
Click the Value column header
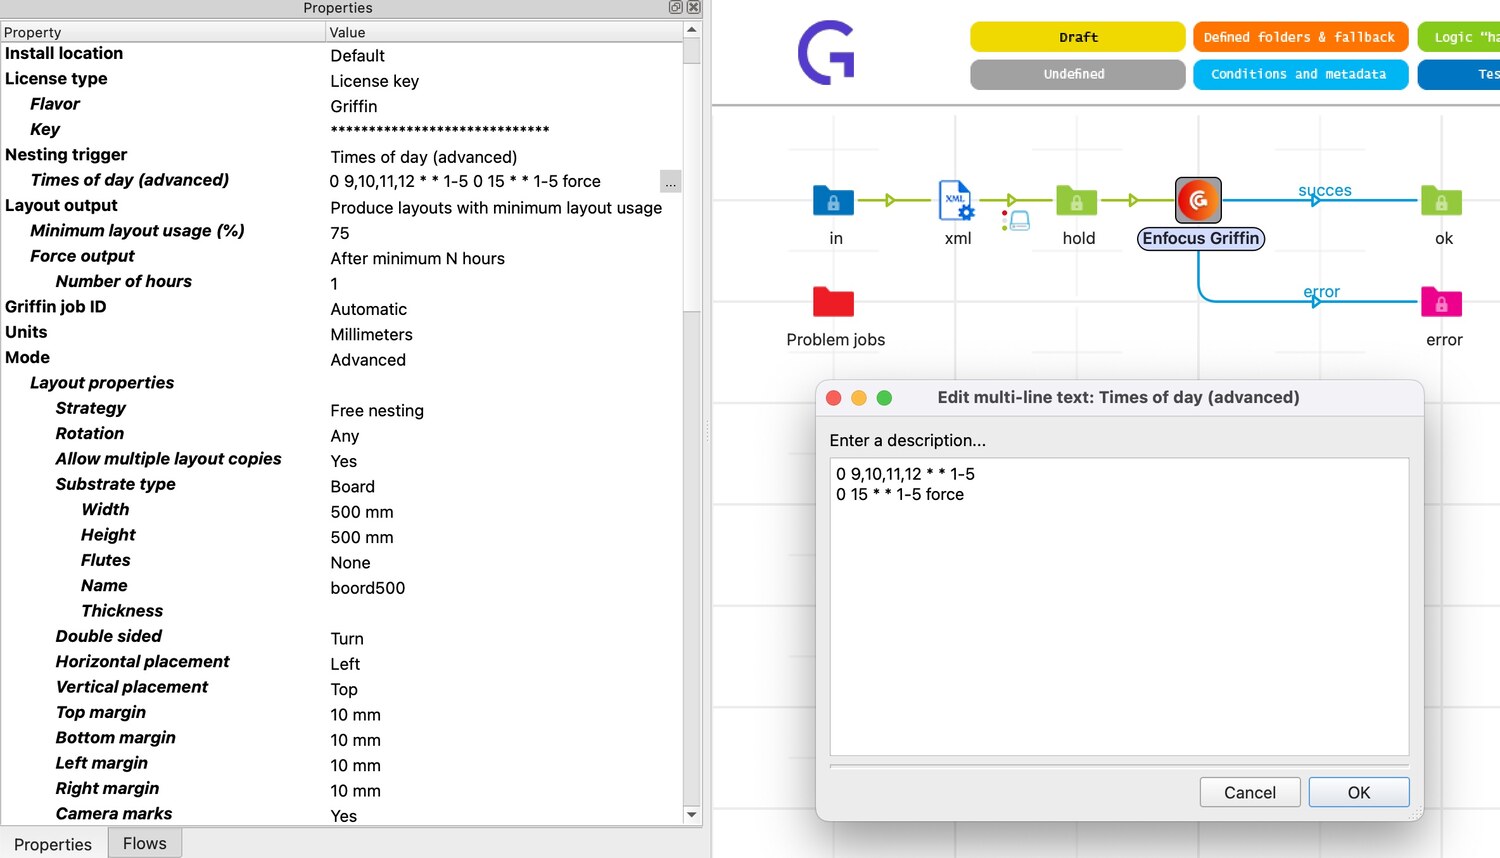[x=504, y=32]
